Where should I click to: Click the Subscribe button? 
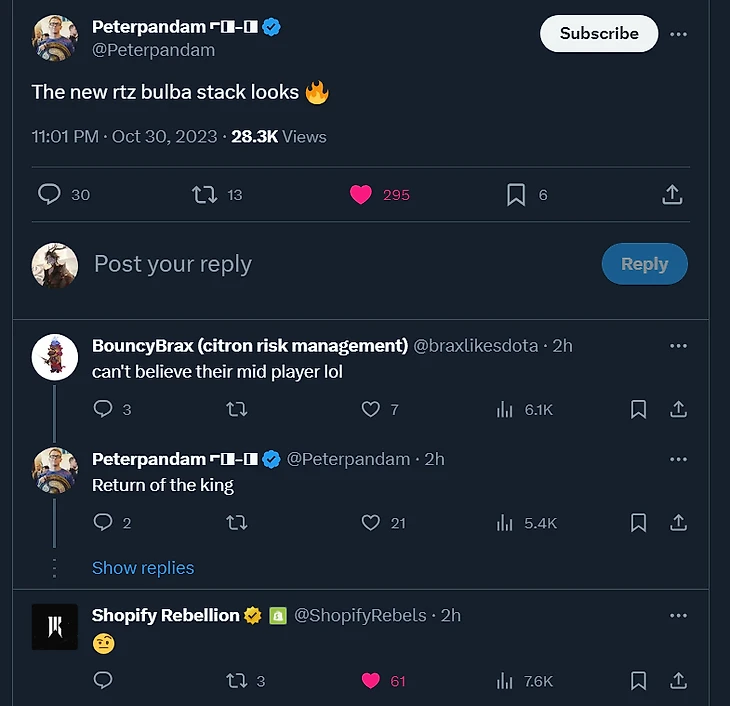coord(598,33)
